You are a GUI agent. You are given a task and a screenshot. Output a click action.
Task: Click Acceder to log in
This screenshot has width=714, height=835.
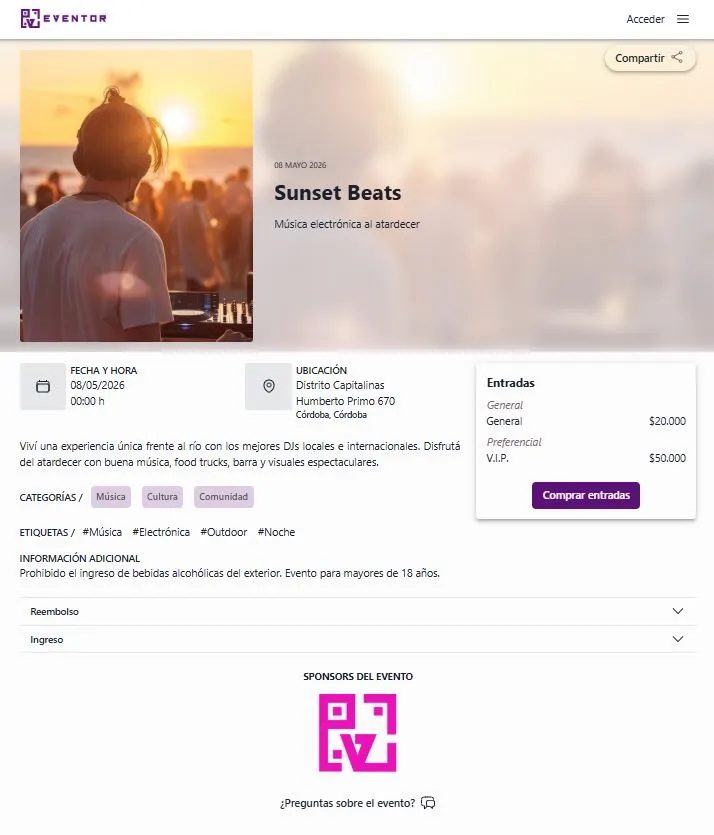point(645,19)
